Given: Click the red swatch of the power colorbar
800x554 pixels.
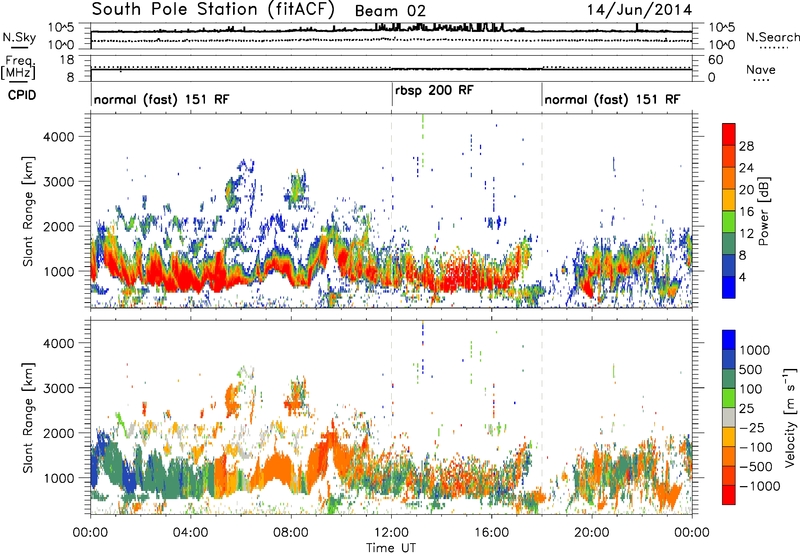Looking at the screenshot, I should (729, 134).
